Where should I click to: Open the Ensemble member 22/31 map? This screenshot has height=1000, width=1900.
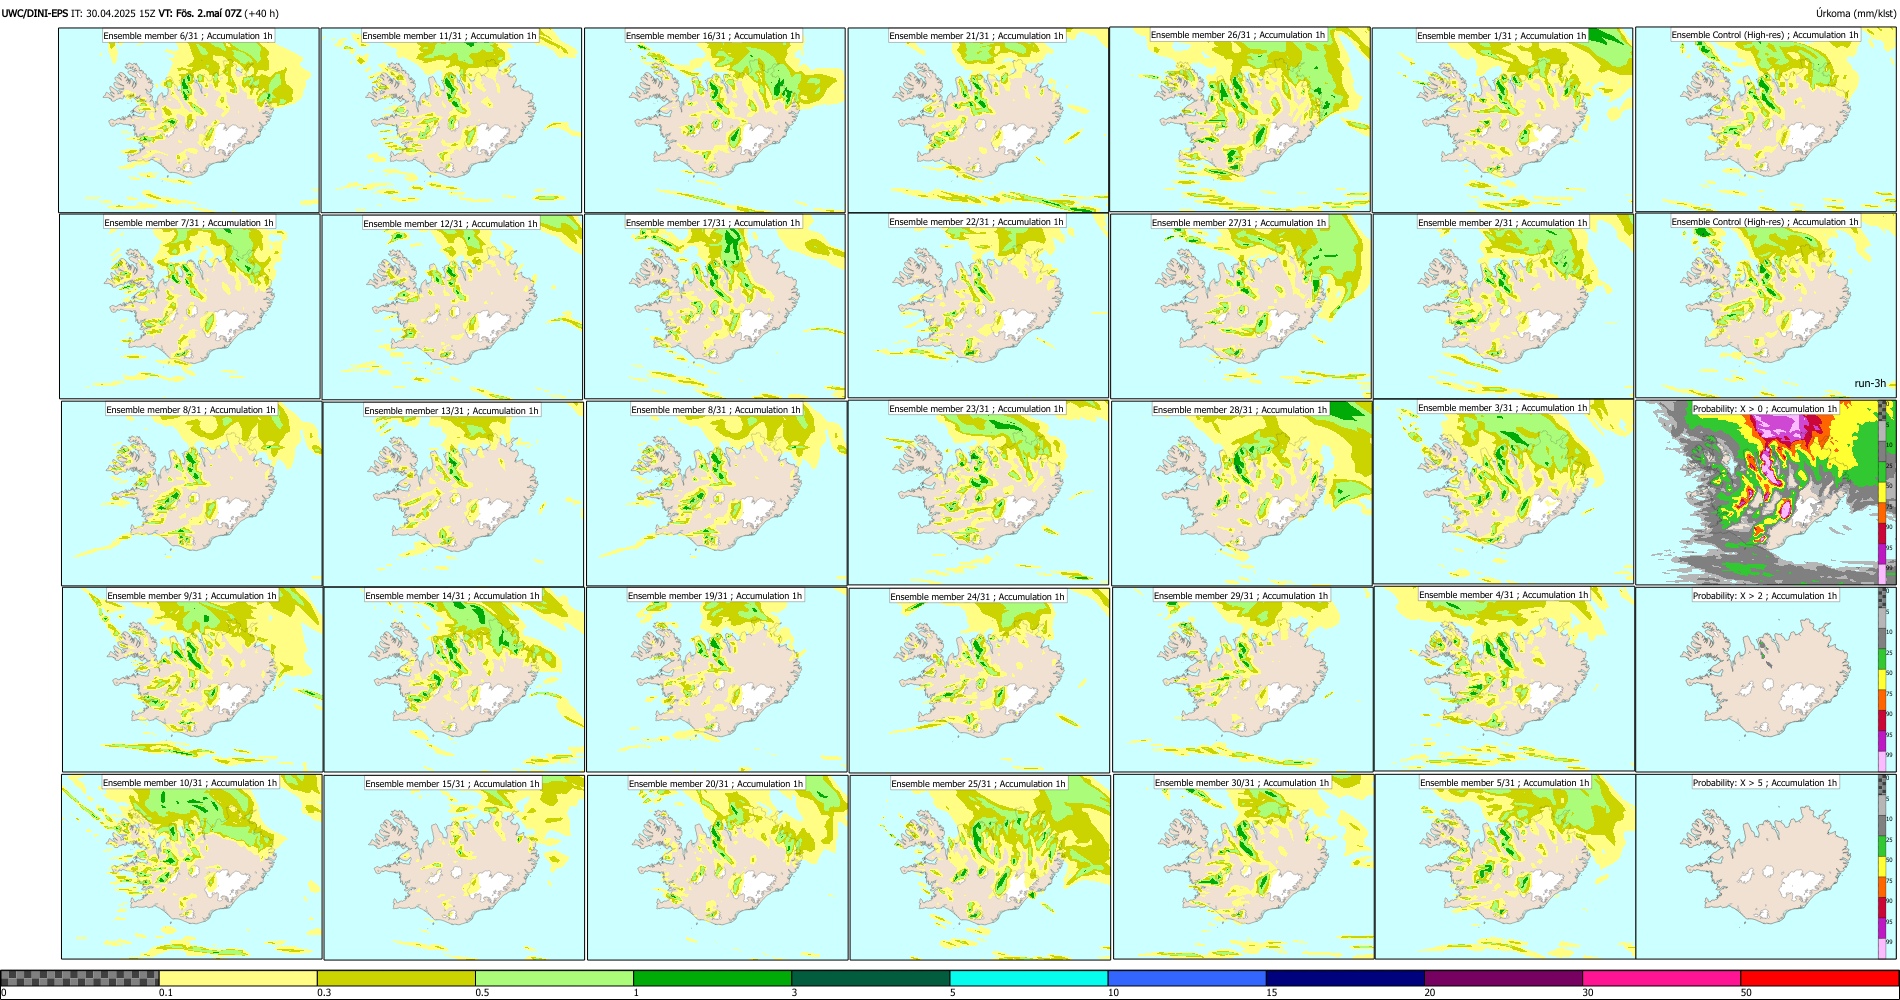click(978, 306)
